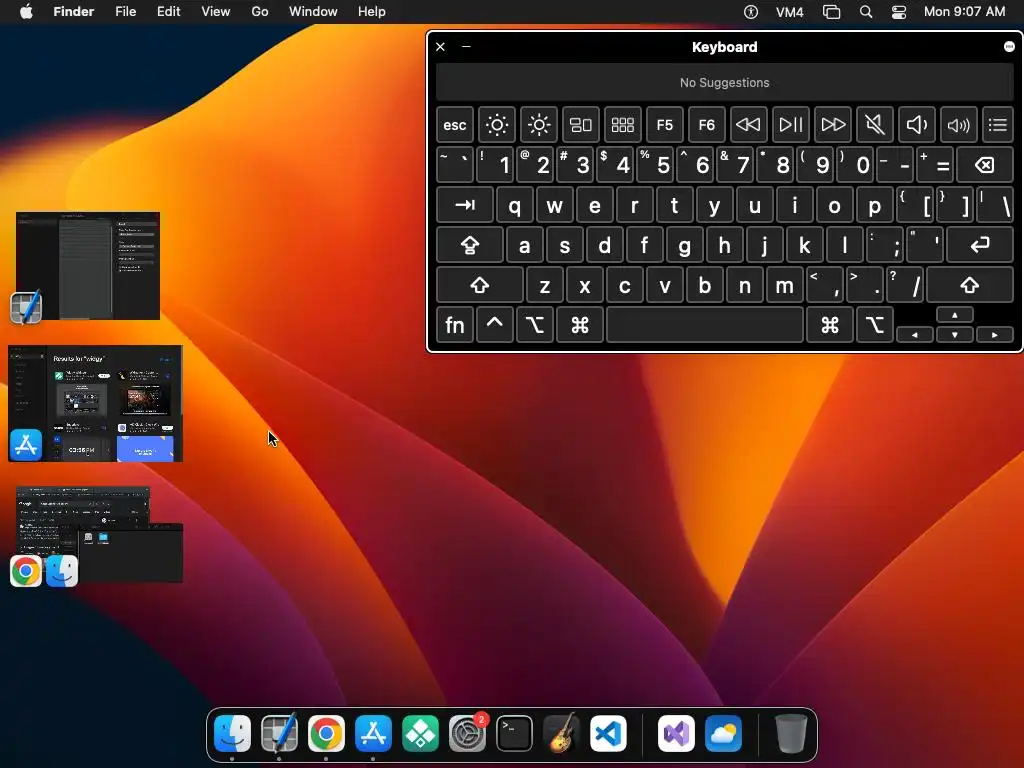The image size is (1024, 768).
Task: Tap the forward slash question mark key
Action: click(904, 285)
